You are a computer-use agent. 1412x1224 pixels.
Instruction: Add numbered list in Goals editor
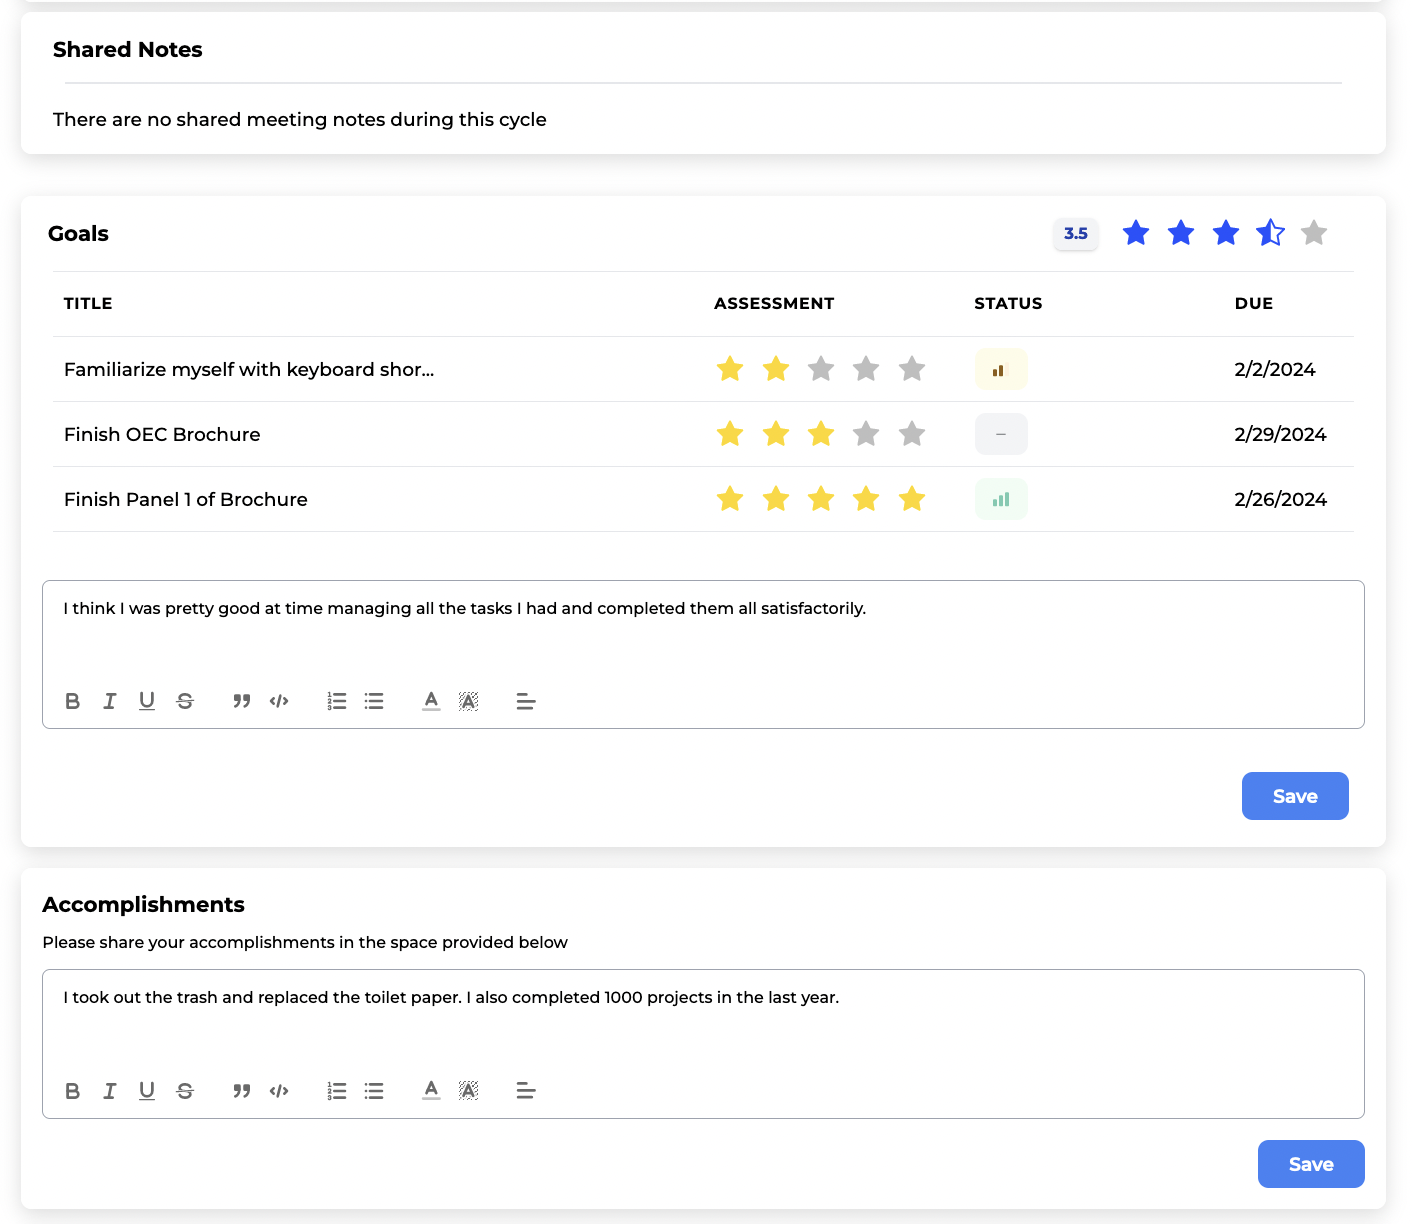(x=337, y=701)
